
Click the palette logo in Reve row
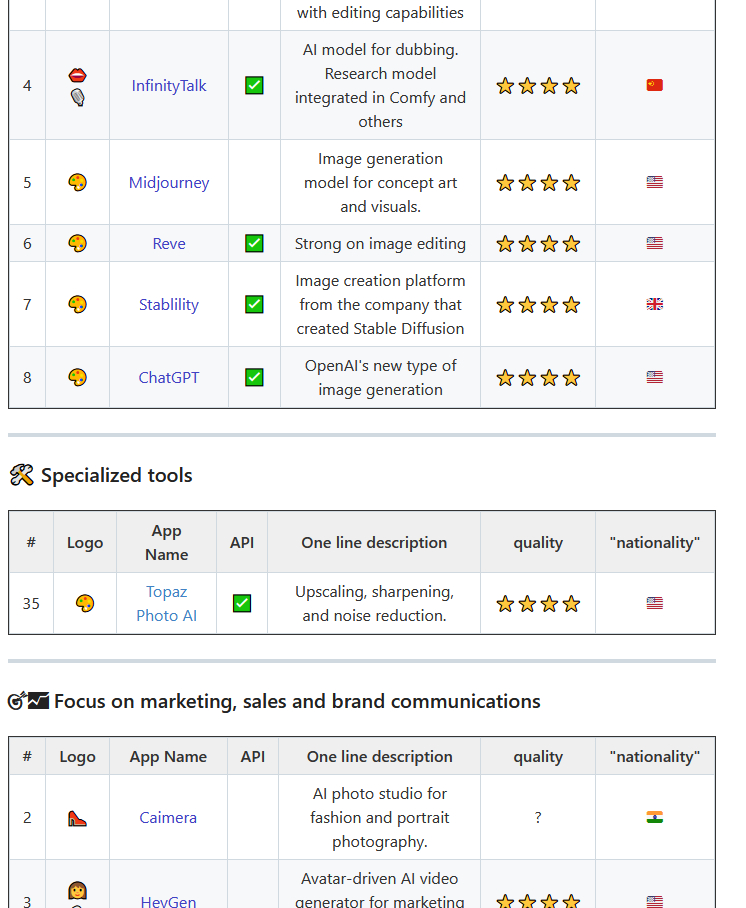[x=77, y=244]
